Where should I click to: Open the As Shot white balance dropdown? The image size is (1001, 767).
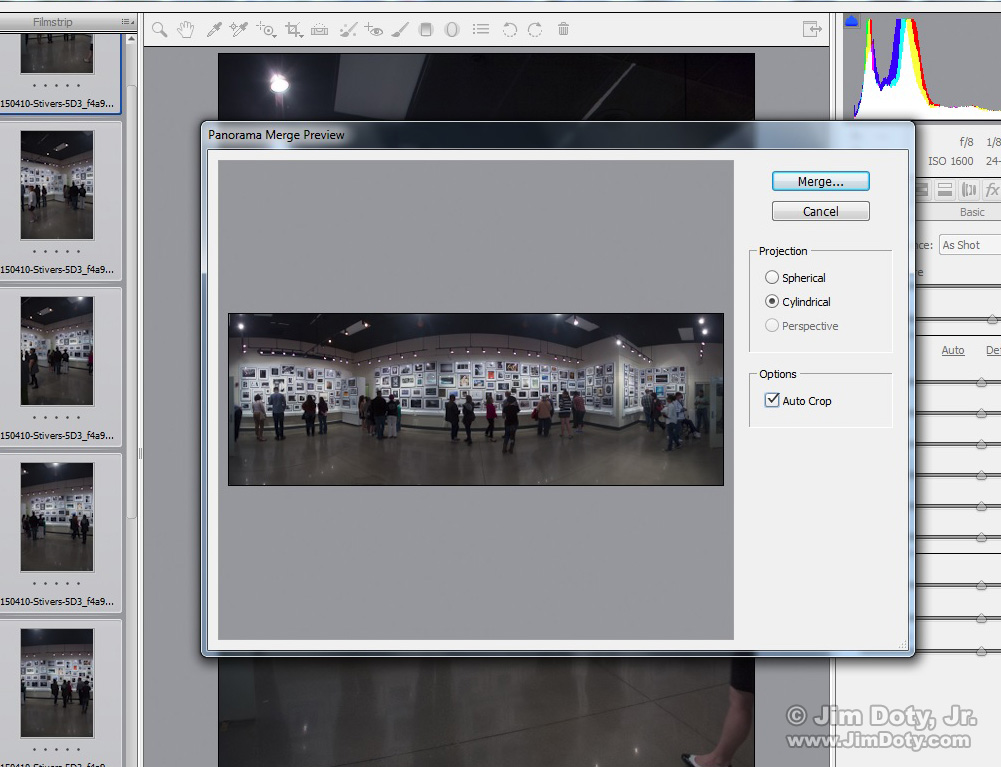tap(970, 245)
